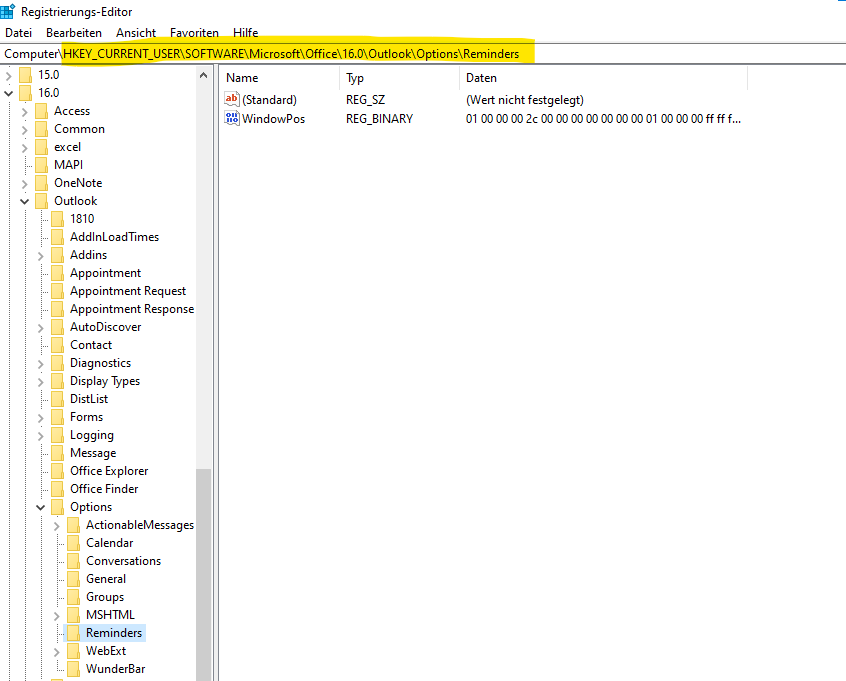This screenshot has width=846, height=681.
Task: Expand the Display Types key
Action: pyautogui.click(x=40, y=382)
